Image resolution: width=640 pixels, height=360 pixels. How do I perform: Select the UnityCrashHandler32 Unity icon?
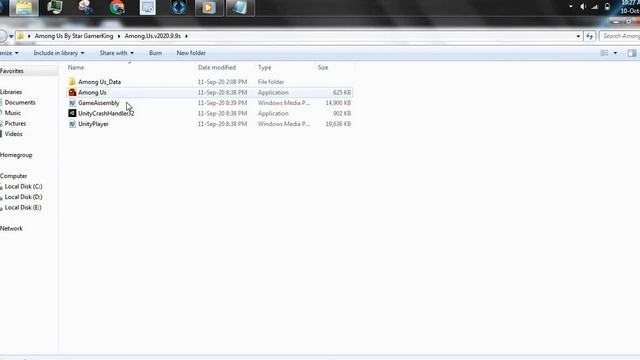[x=72, y=113]
